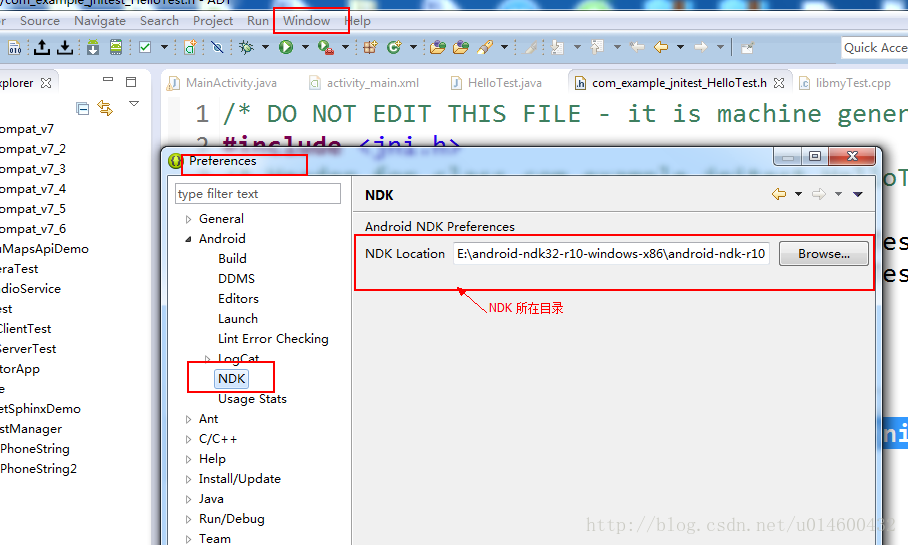This screenshot has height=545, width=908.
Task: Click the Previous Annotation toolbar icon
Action: (x=597, y=47)
